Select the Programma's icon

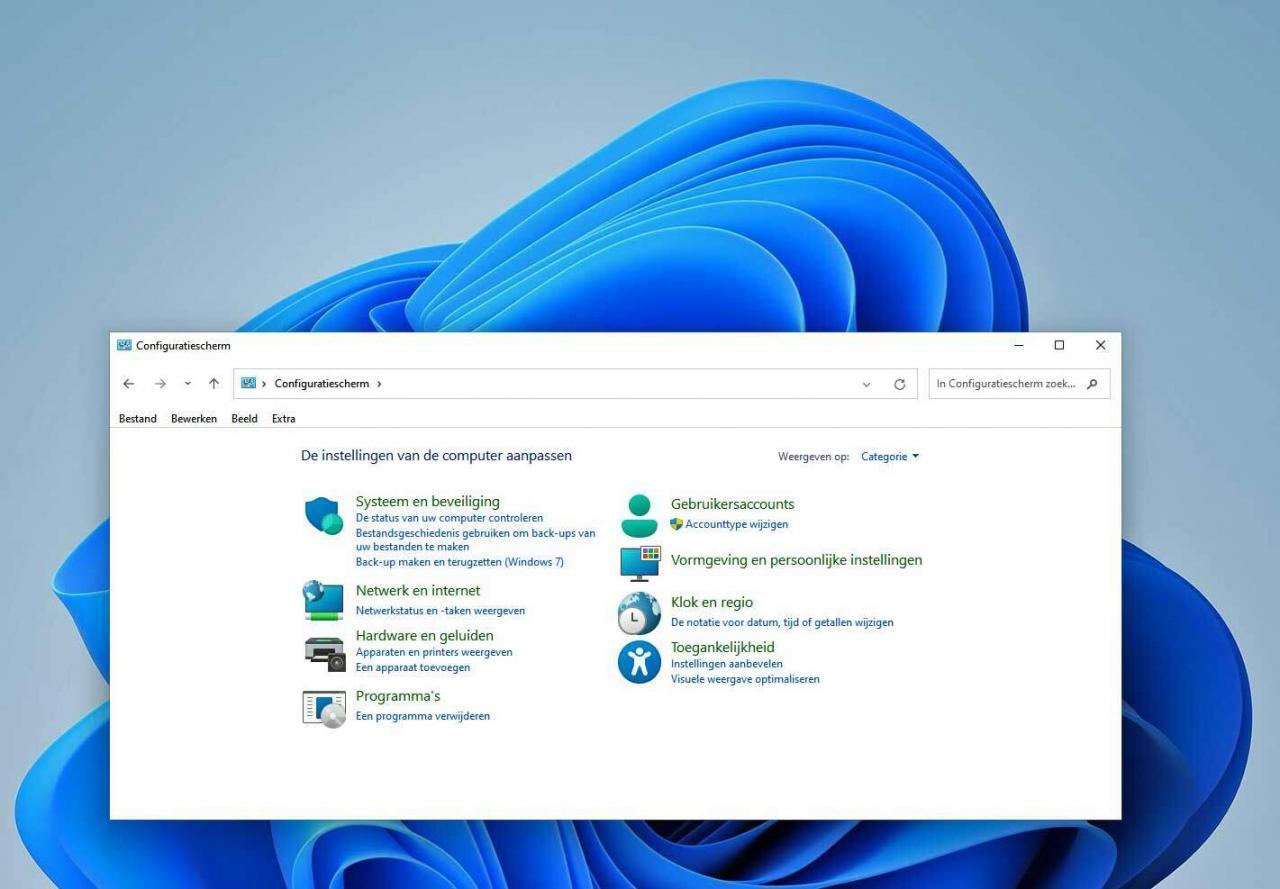point(323,708)
